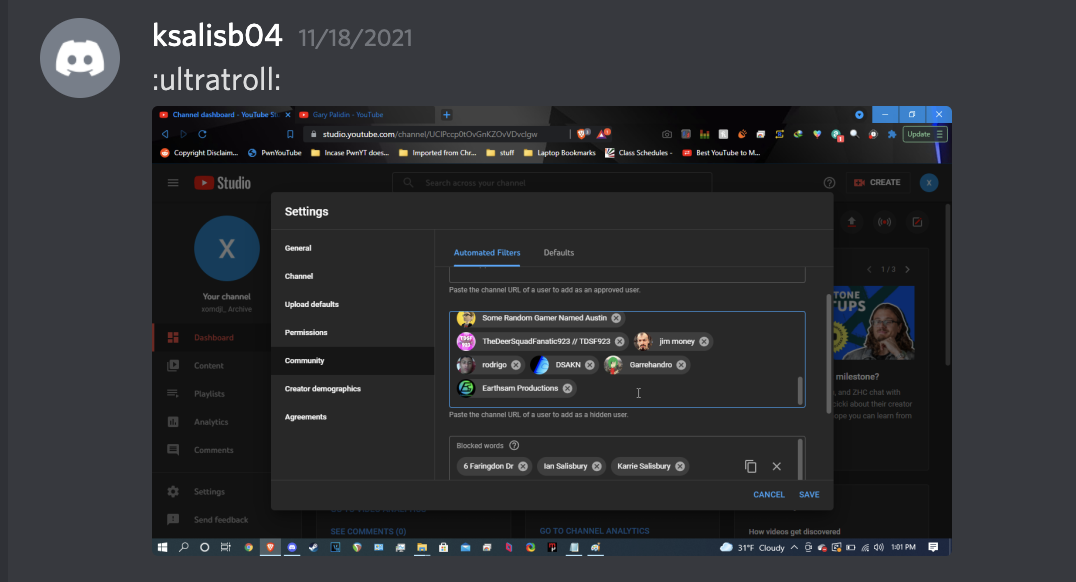Screen dimensions: 1076x582
Task: Open Creator demographics settings section
Action: [322, 389]
